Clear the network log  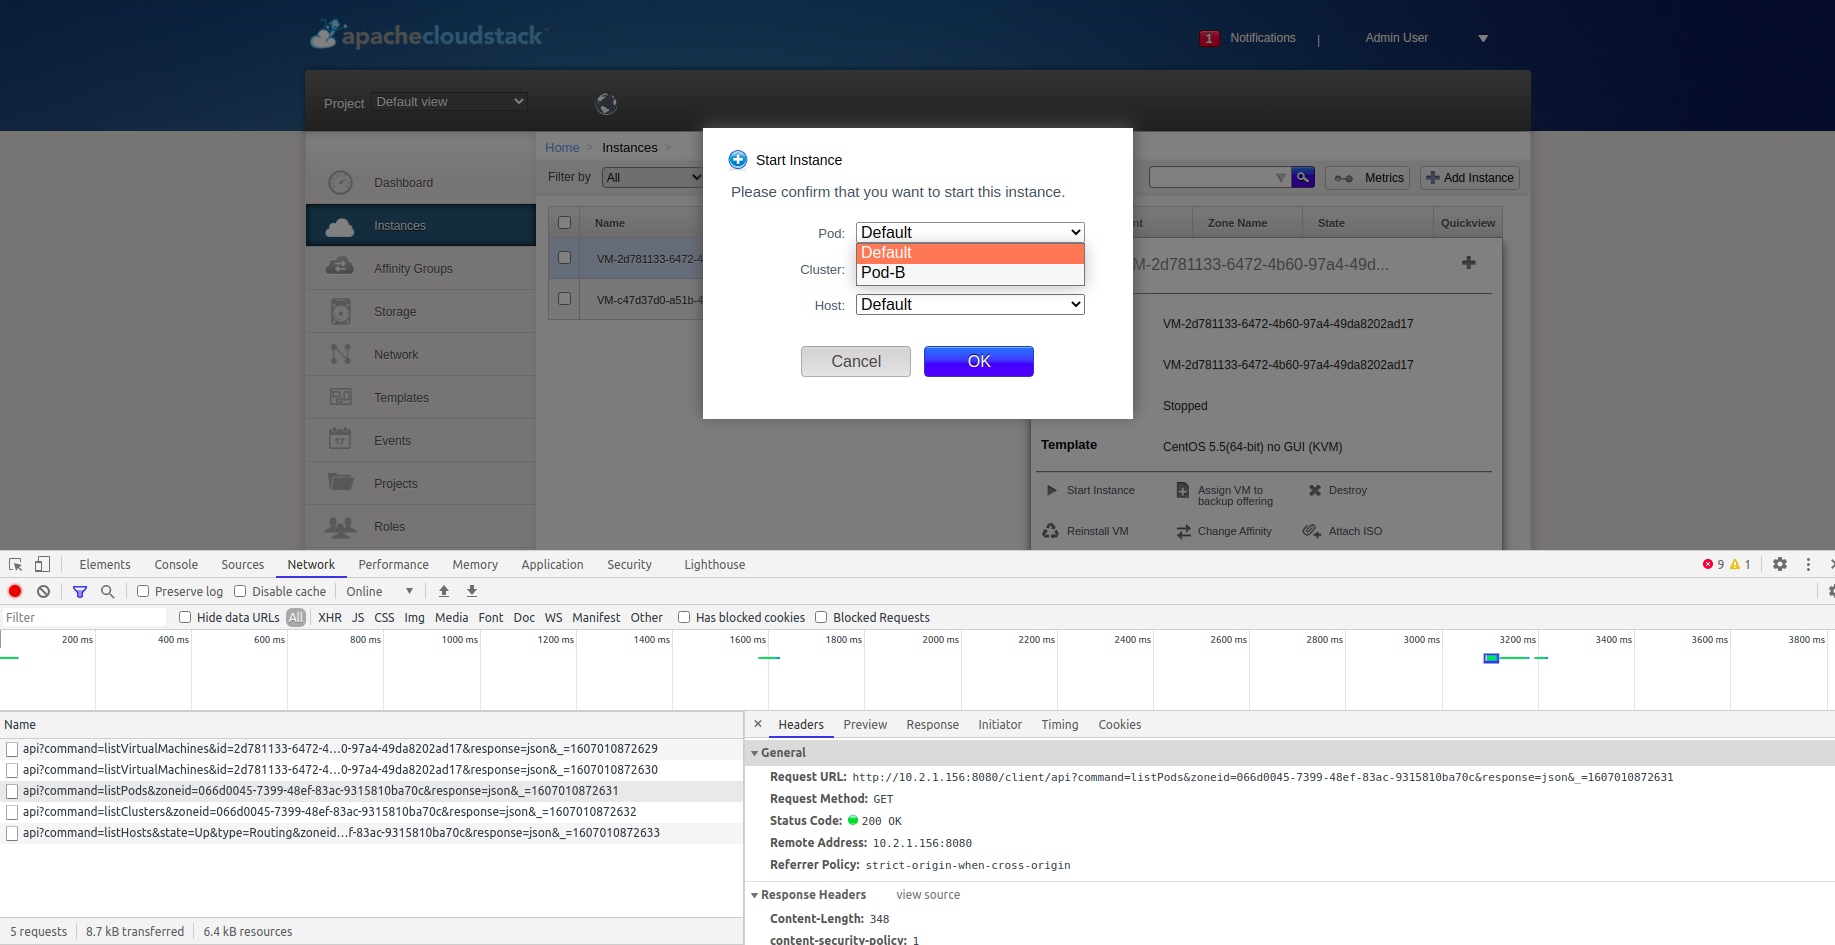coord(43,591)
